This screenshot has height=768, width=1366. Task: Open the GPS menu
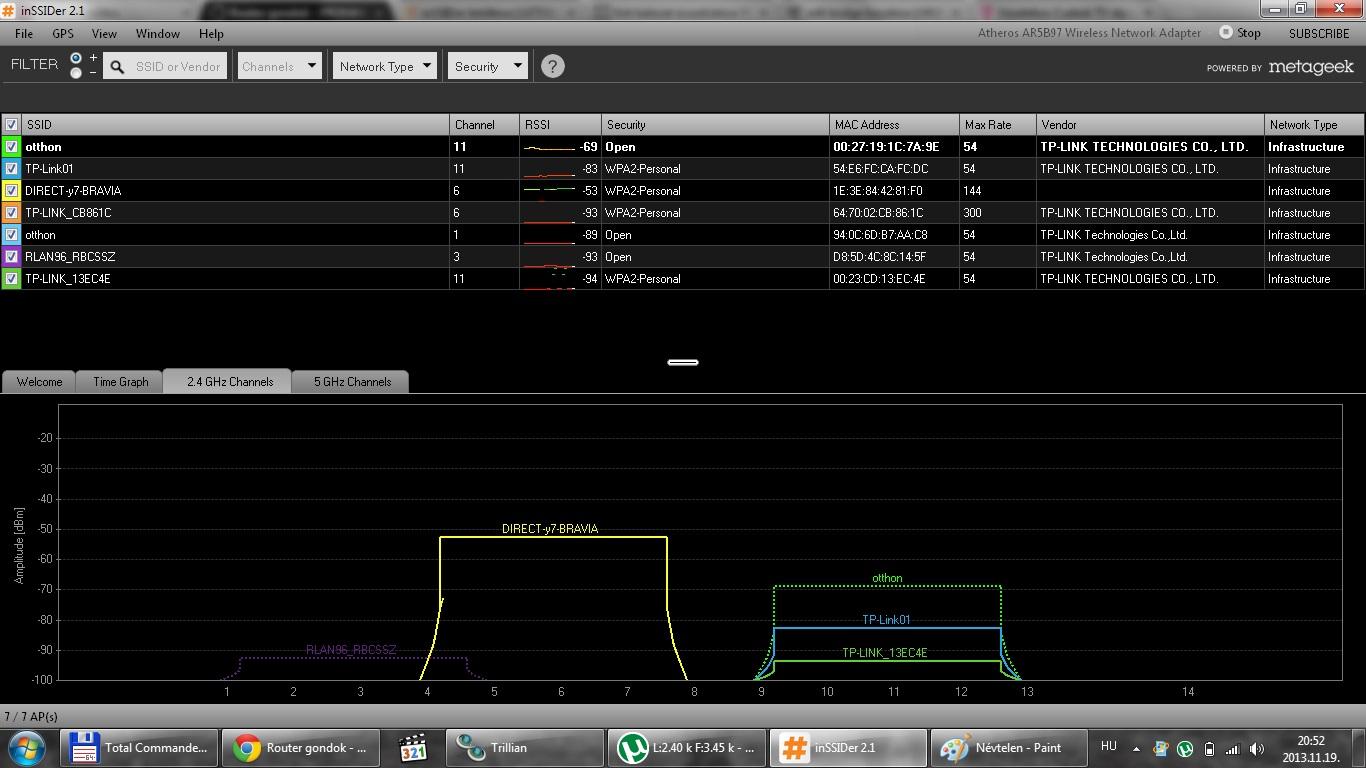click(63, 33)
